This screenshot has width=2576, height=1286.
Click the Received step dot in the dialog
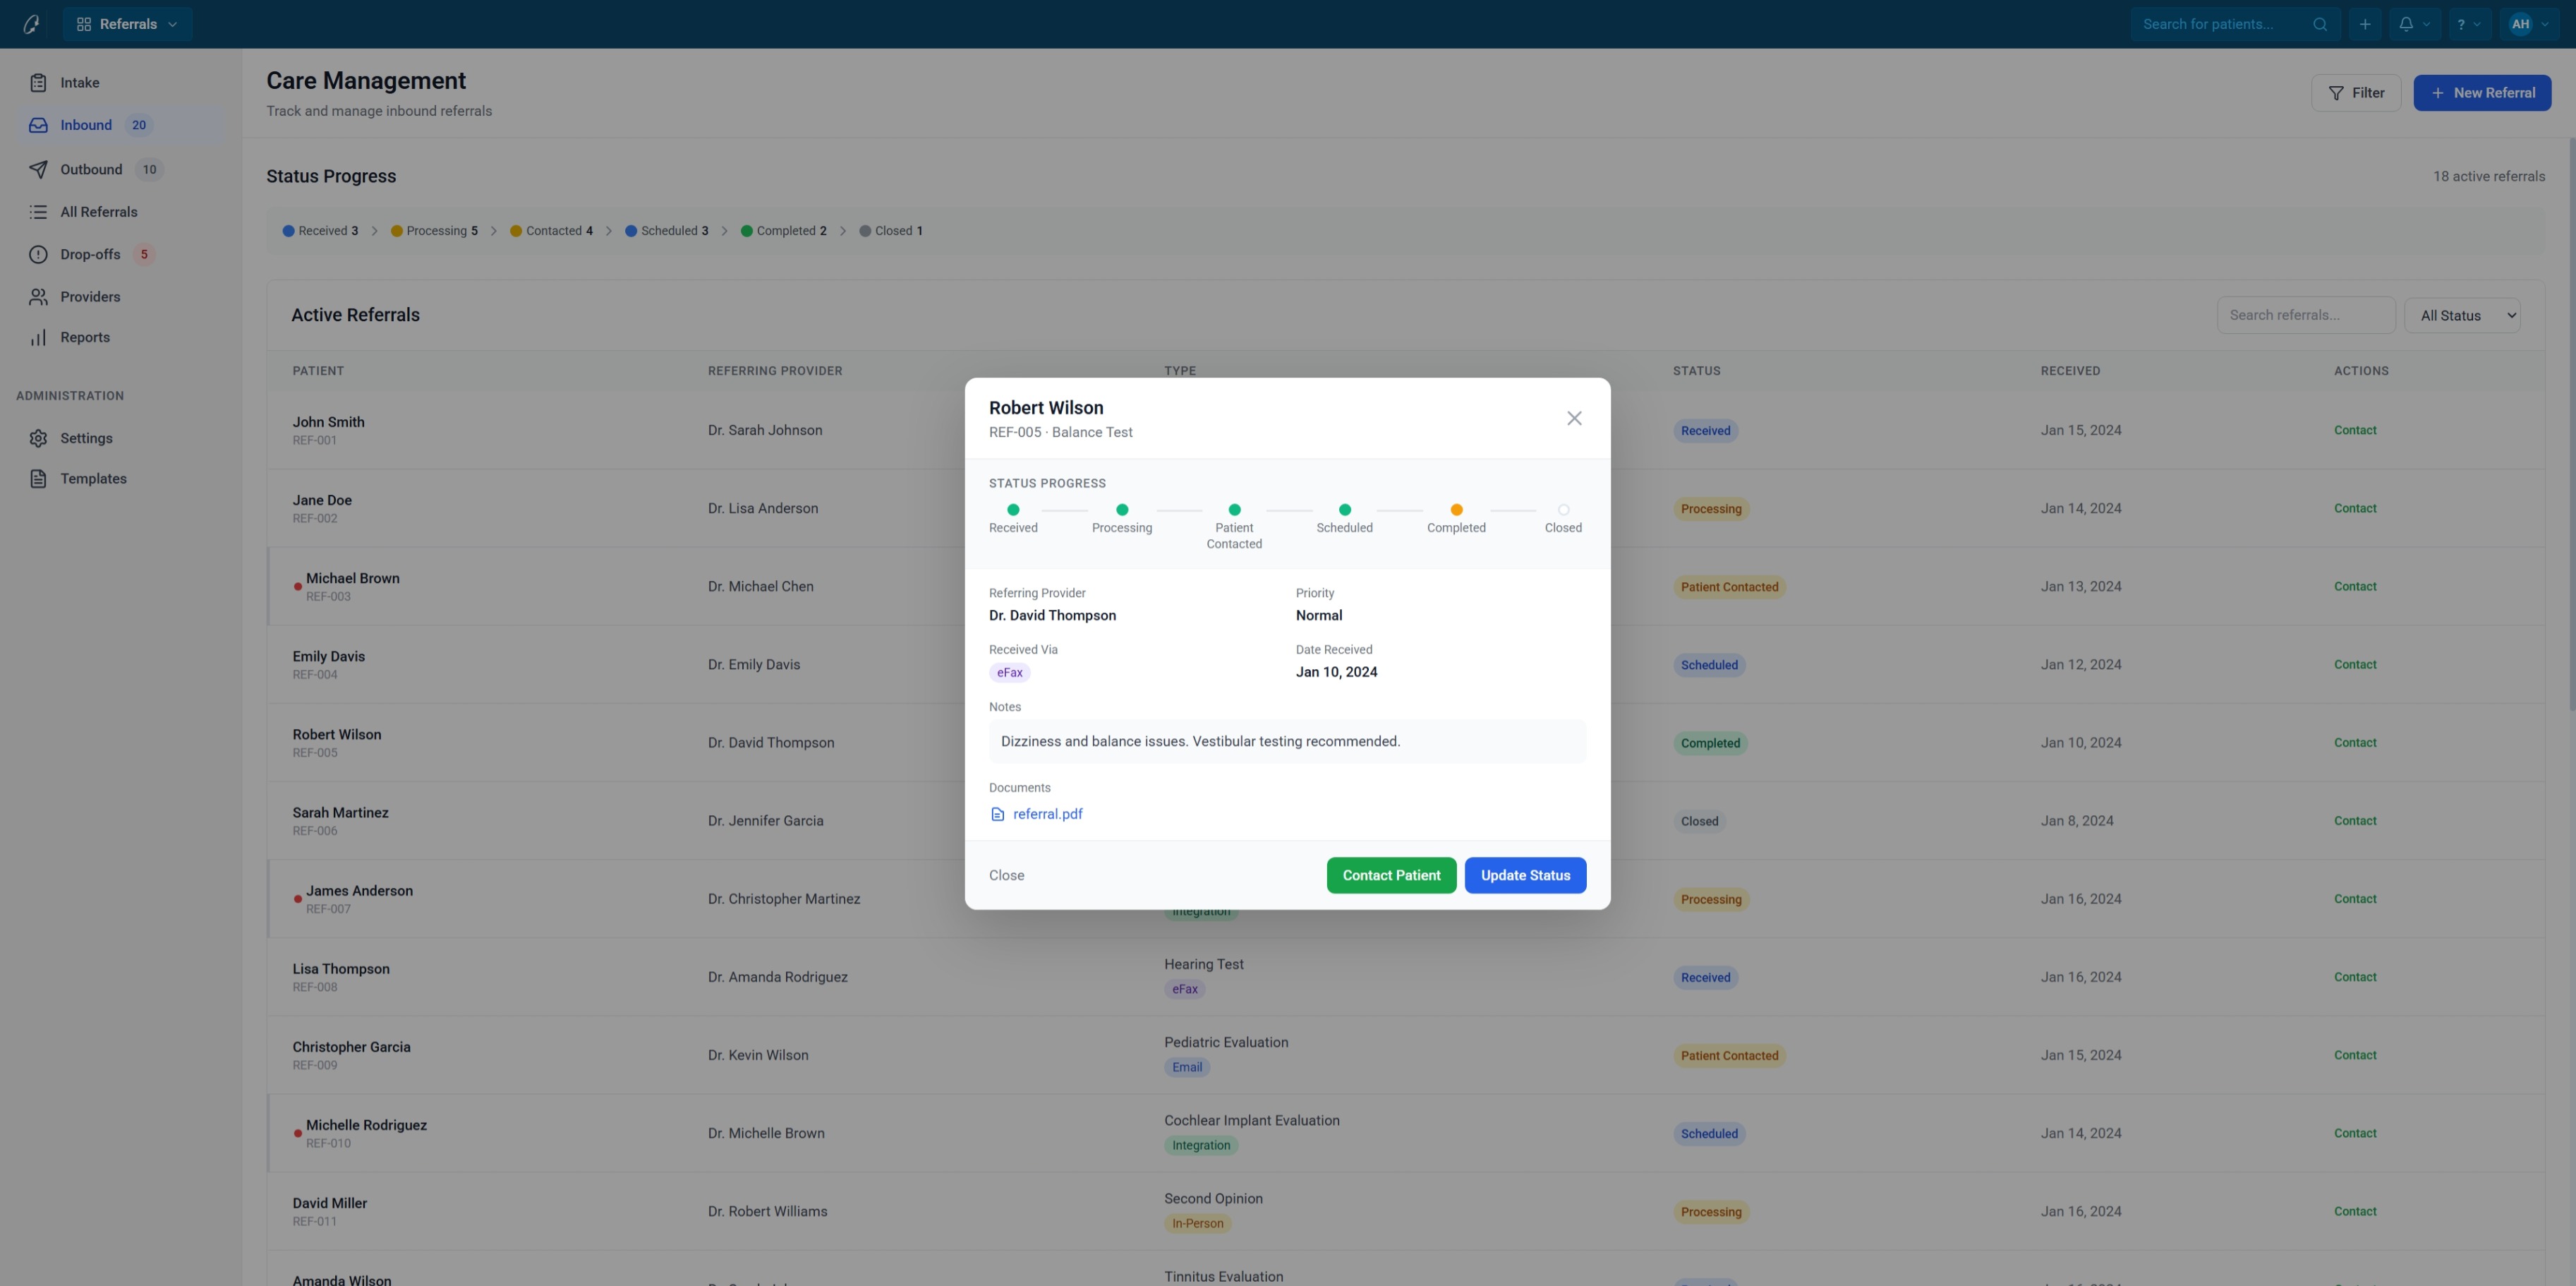pyautogui.click(x=1013, y=510)
